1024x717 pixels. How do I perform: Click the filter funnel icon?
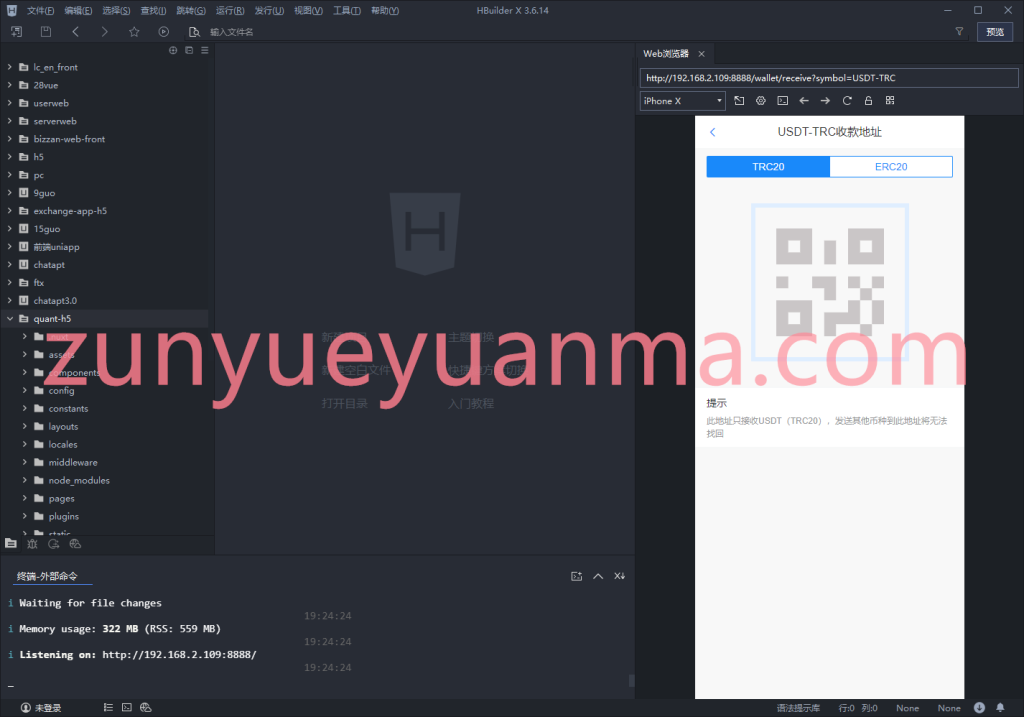click(x=959, y=31)
